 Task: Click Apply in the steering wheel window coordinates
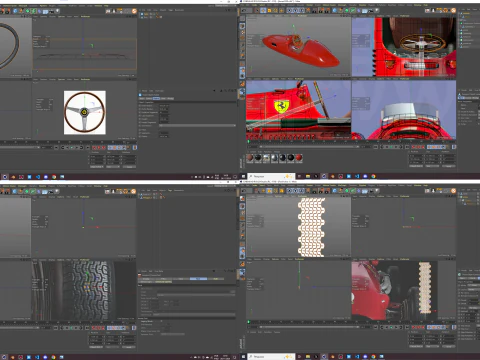pos(130,167)
